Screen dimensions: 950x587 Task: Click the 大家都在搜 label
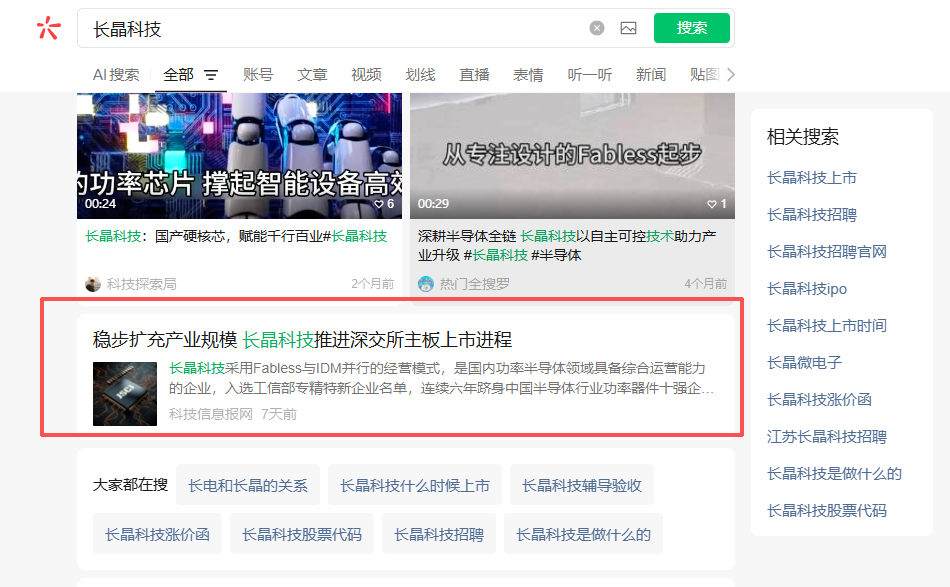point(130,485)
